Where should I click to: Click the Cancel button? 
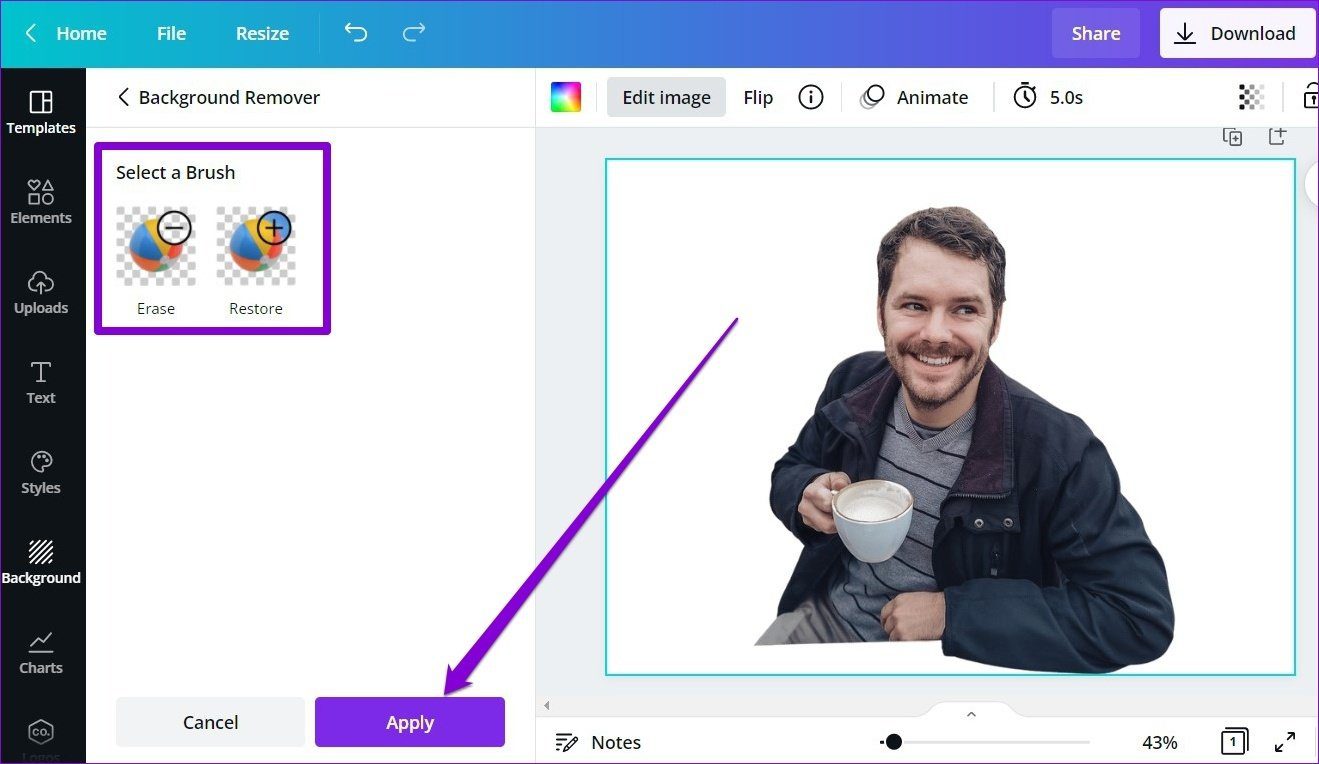coord(210,722)
